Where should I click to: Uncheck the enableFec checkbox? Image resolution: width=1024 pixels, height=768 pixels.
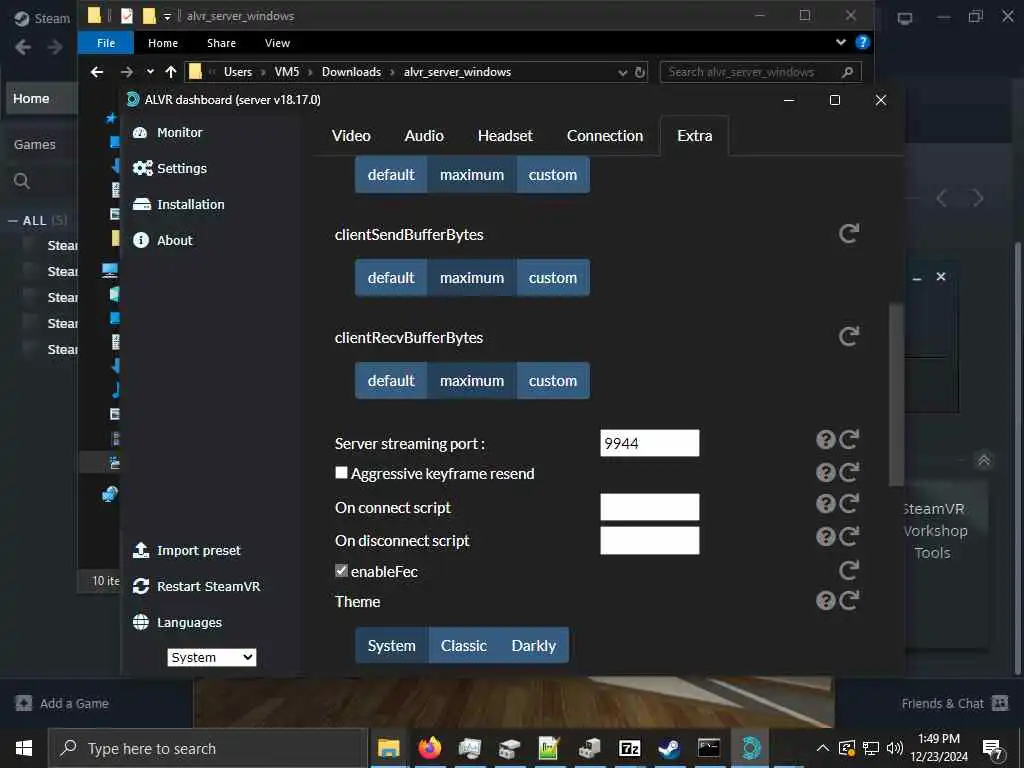[x=341, y=570]
